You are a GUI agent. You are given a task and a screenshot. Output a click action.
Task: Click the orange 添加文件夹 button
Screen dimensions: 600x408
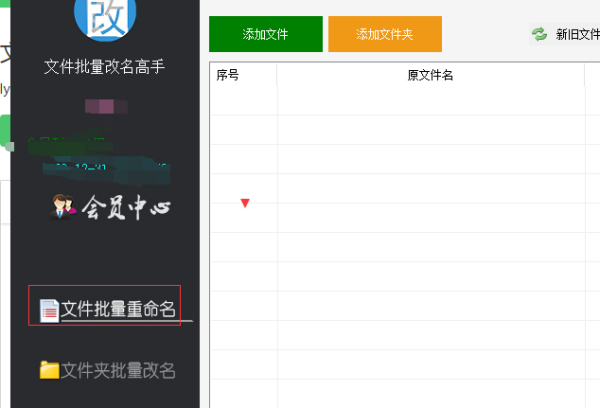(385, 34)
